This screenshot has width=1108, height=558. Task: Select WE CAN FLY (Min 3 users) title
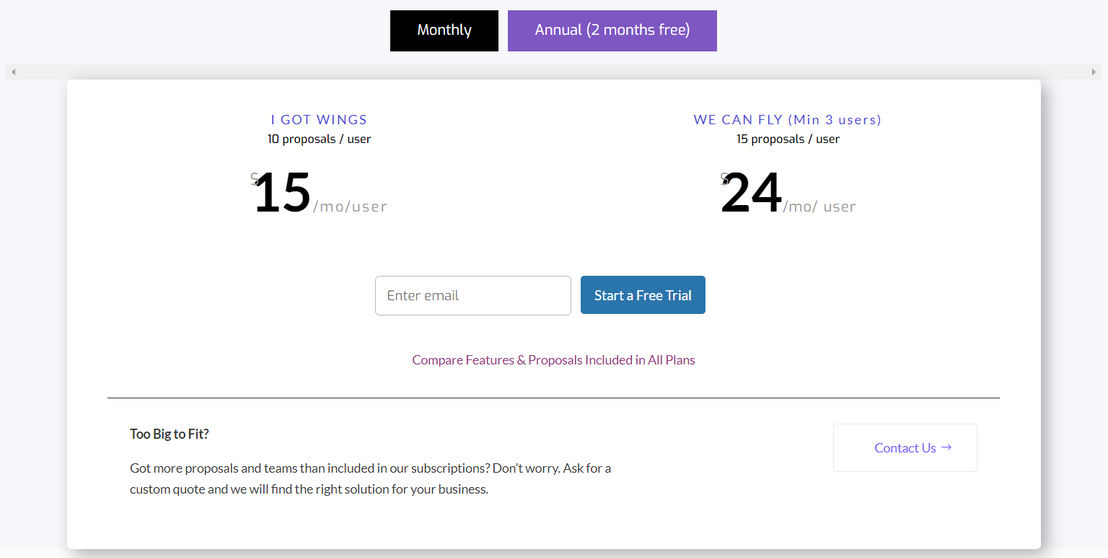[787, 119]
